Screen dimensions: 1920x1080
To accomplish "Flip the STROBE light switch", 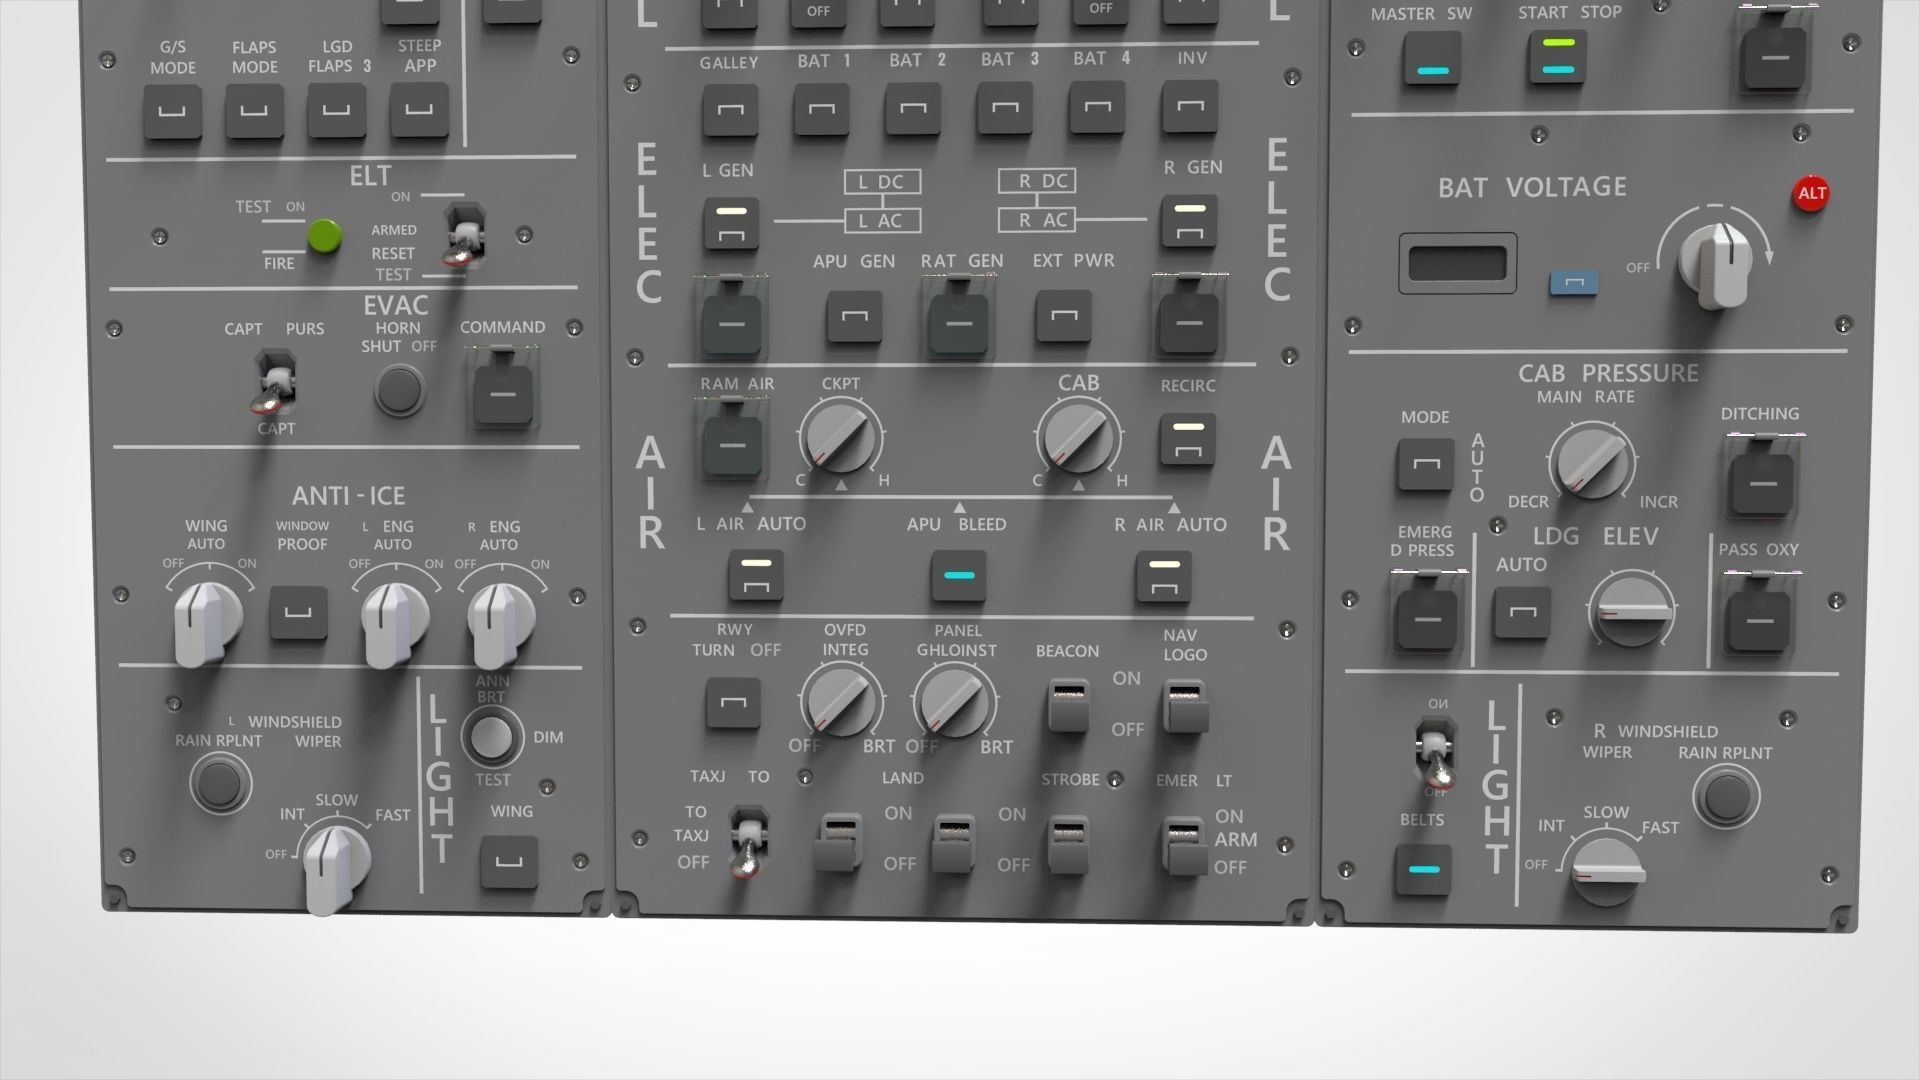I will click(x=1067, y=846).
